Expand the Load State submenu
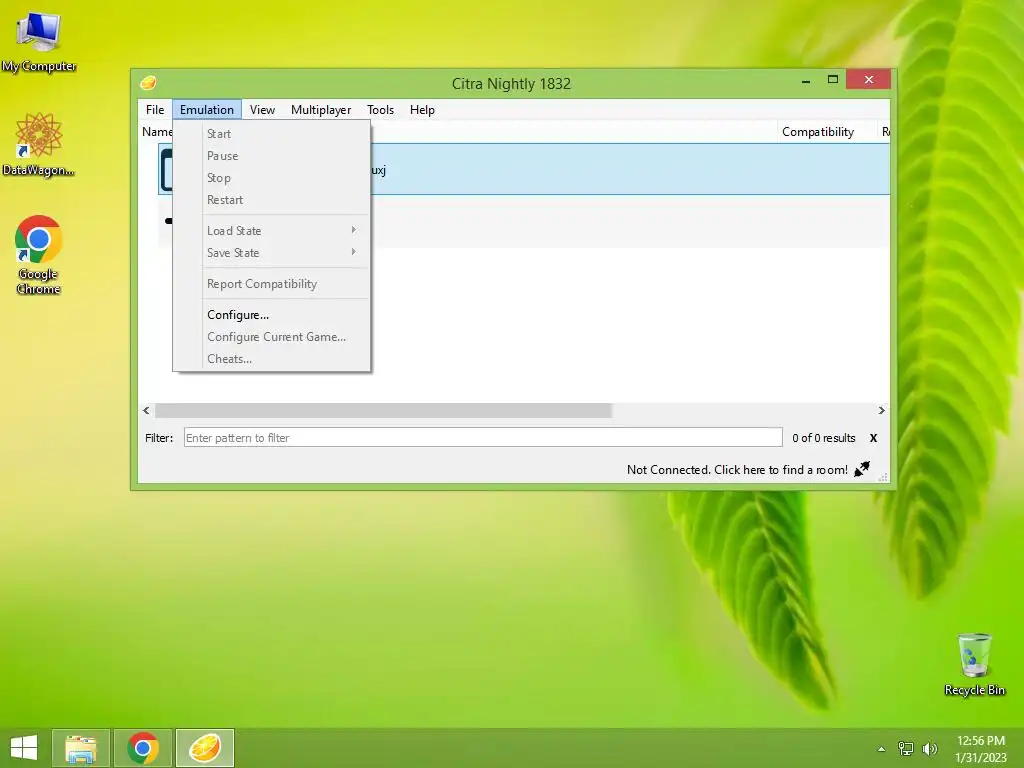 [272, 231]
